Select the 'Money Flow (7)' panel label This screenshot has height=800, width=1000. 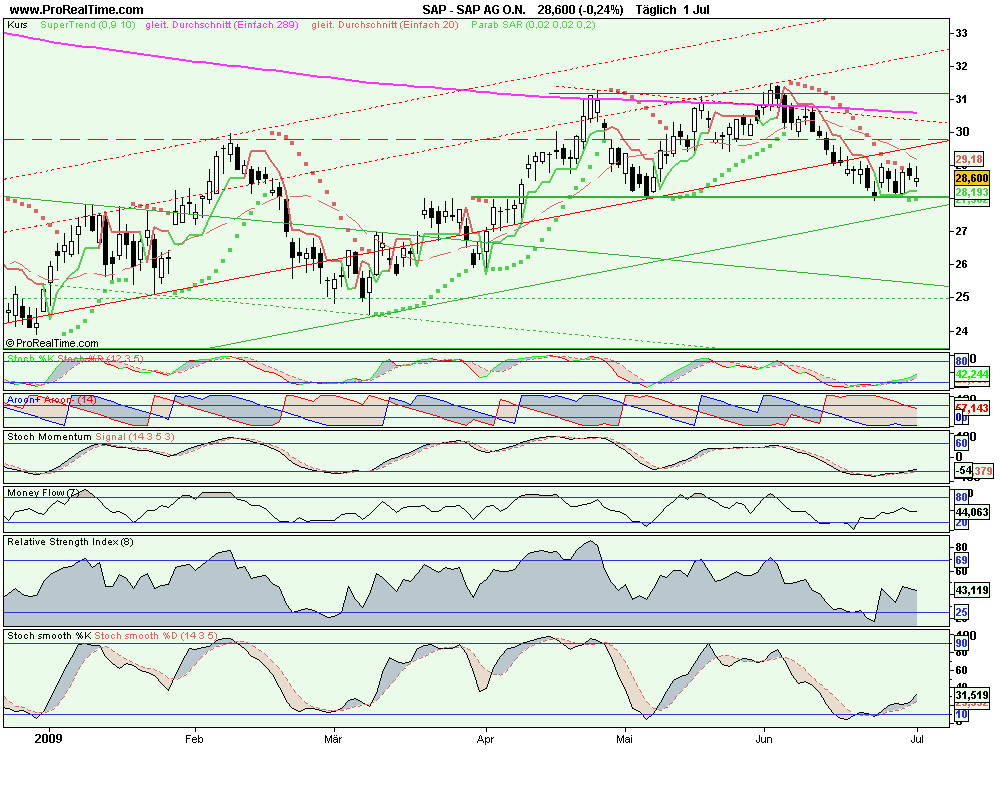pos(43,493)
